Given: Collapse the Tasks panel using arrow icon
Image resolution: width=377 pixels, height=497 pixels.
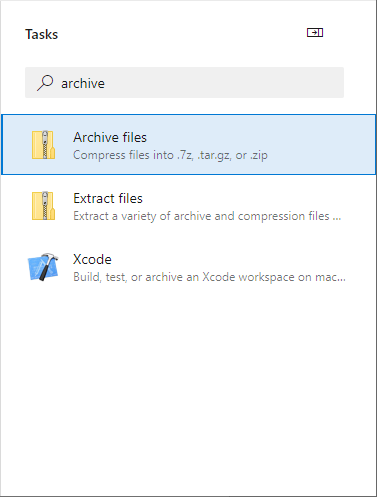Looking at the screenshot, I should click(315, 33).
